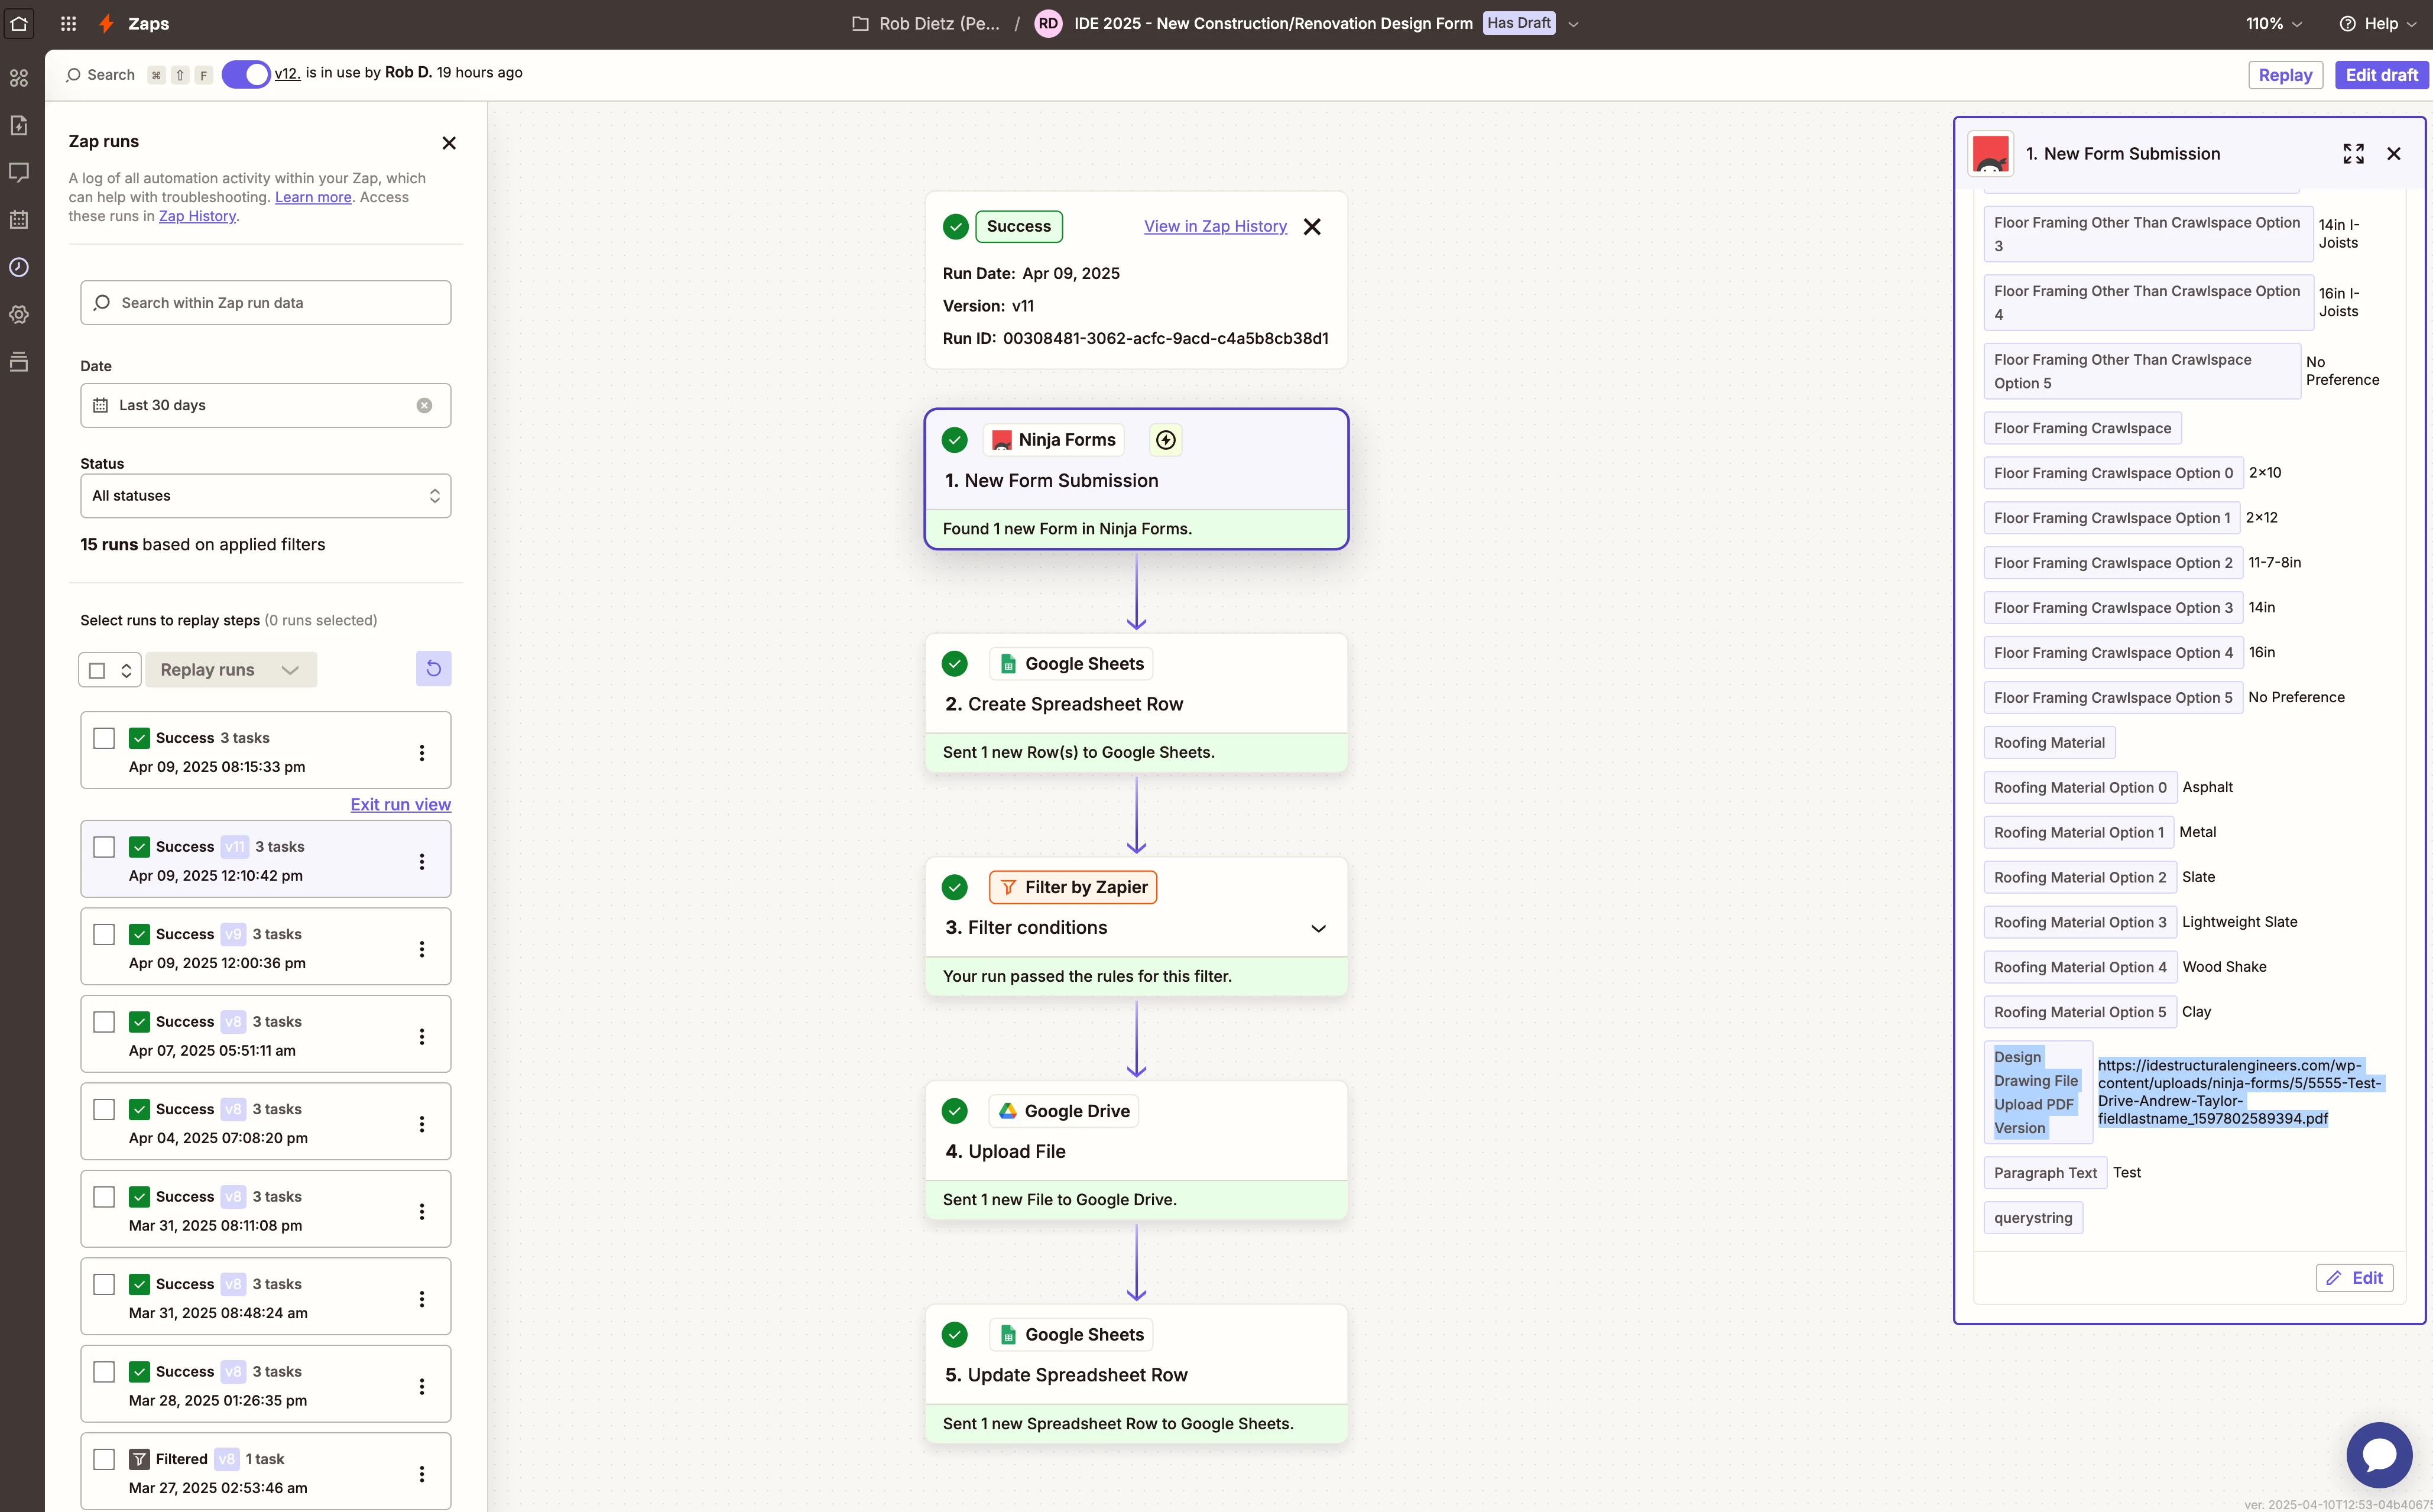Open the 110% zoom dropdown
The image size is (2433, 1512).
(2273, 23)
